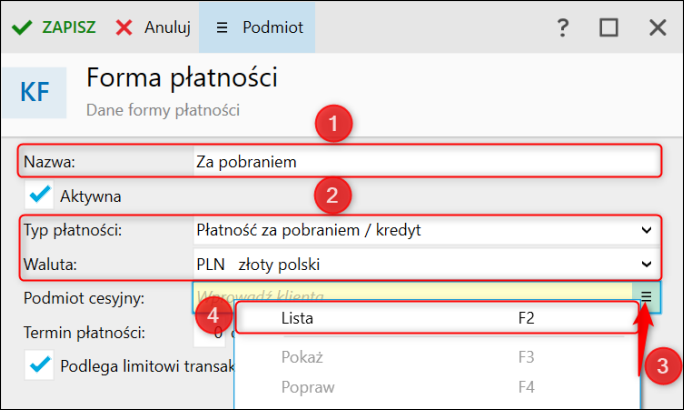The image size is (684, 410).
Task: Click into the Nazwa text field
Action: 420,160
